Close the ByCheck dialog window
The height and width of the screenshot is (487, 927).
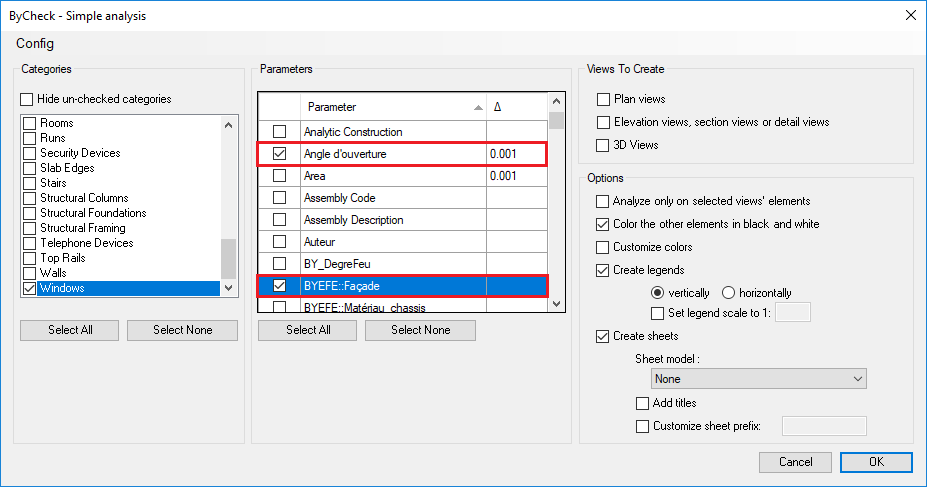pos(910,15)
